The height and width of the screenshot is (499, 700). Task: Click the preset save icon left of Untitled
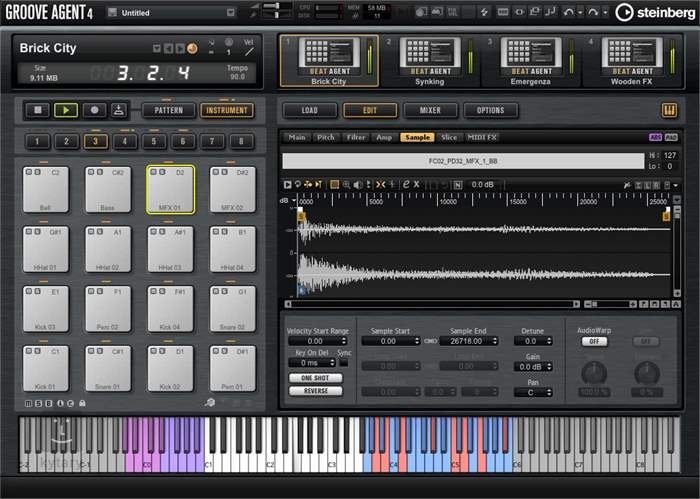point(113,12)
